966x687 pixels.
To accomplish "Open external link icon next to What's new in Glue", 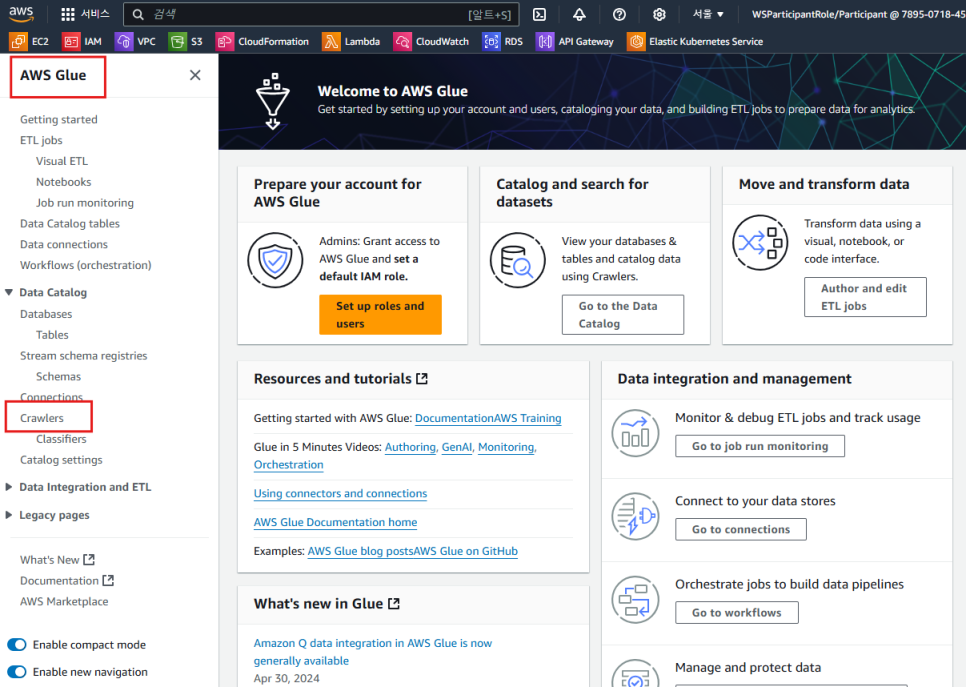I will [394, 603].
